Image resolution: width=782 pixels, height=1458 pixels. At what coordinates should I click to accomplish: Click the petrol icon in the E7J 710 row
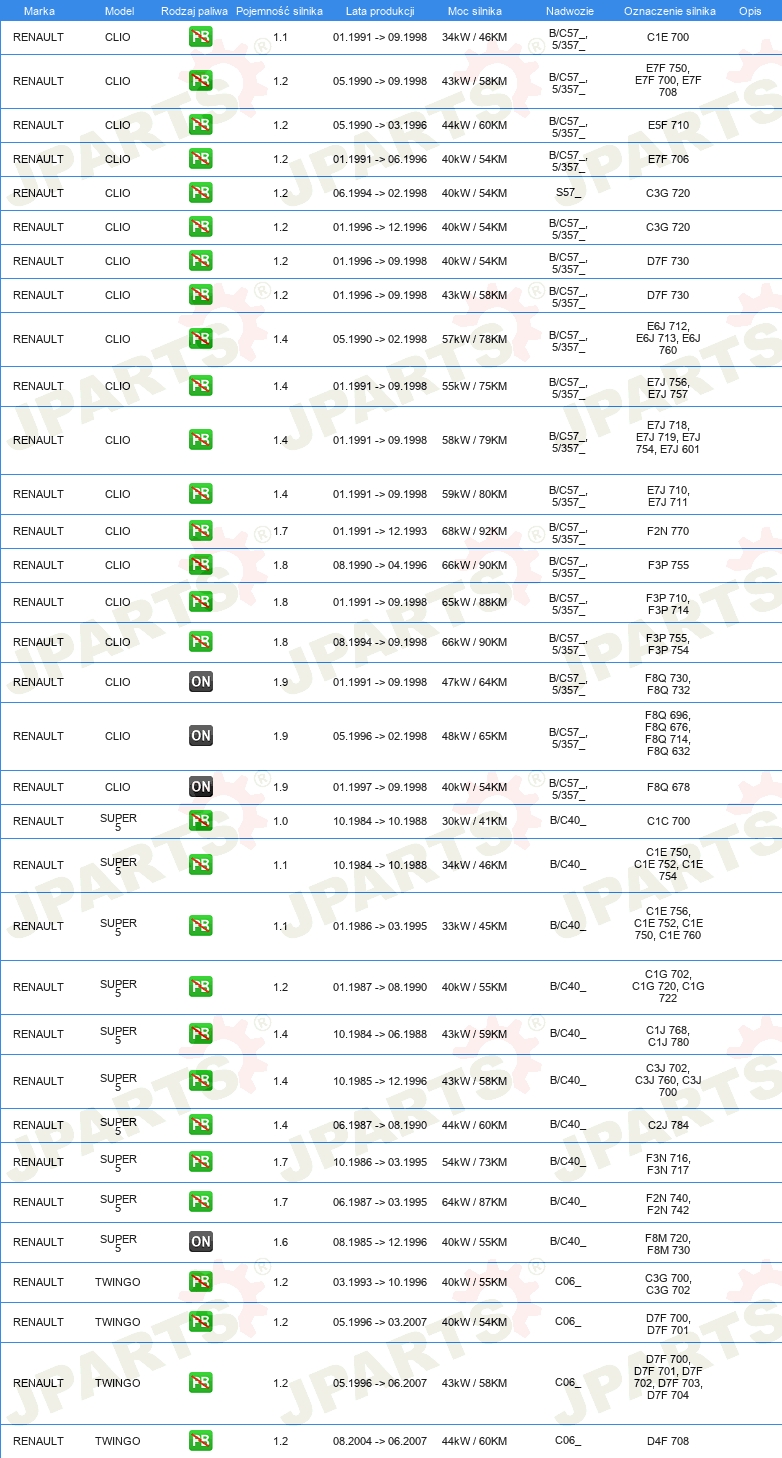[201, 494]
